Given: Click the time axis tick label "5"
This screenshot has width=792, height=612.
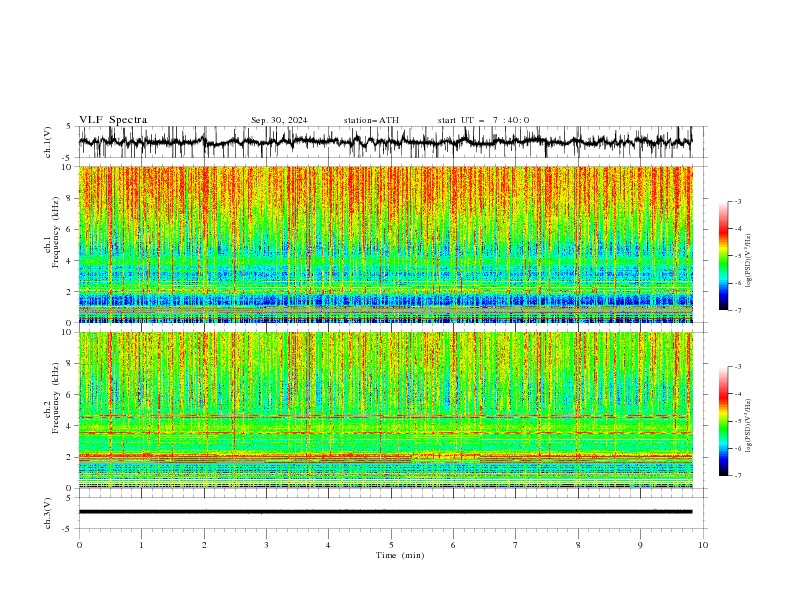Looking at the screenshot, I should (391, 545).
